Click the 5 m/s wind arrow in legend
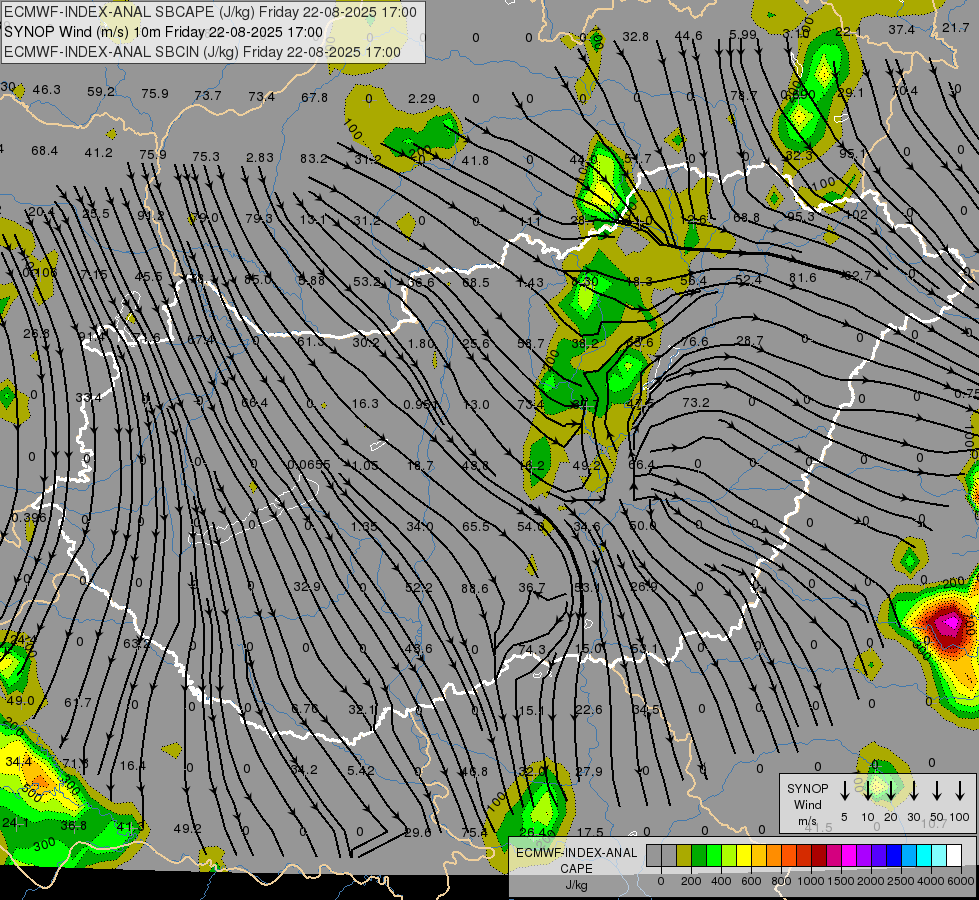 pyautogui.click(x=844, y=791)
